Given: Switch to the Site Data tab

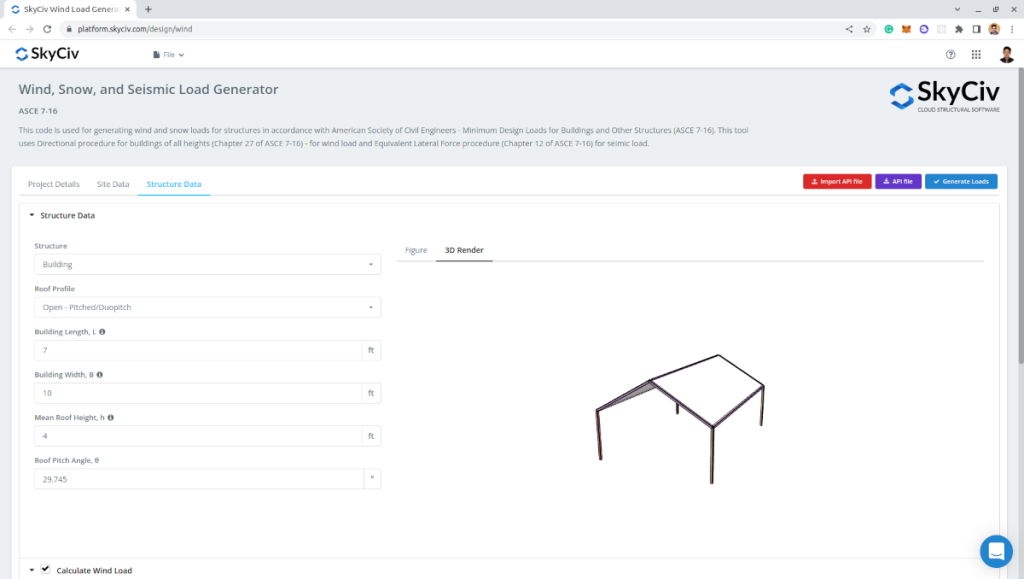Looking at the screenshot, I should tap(112, 184).
